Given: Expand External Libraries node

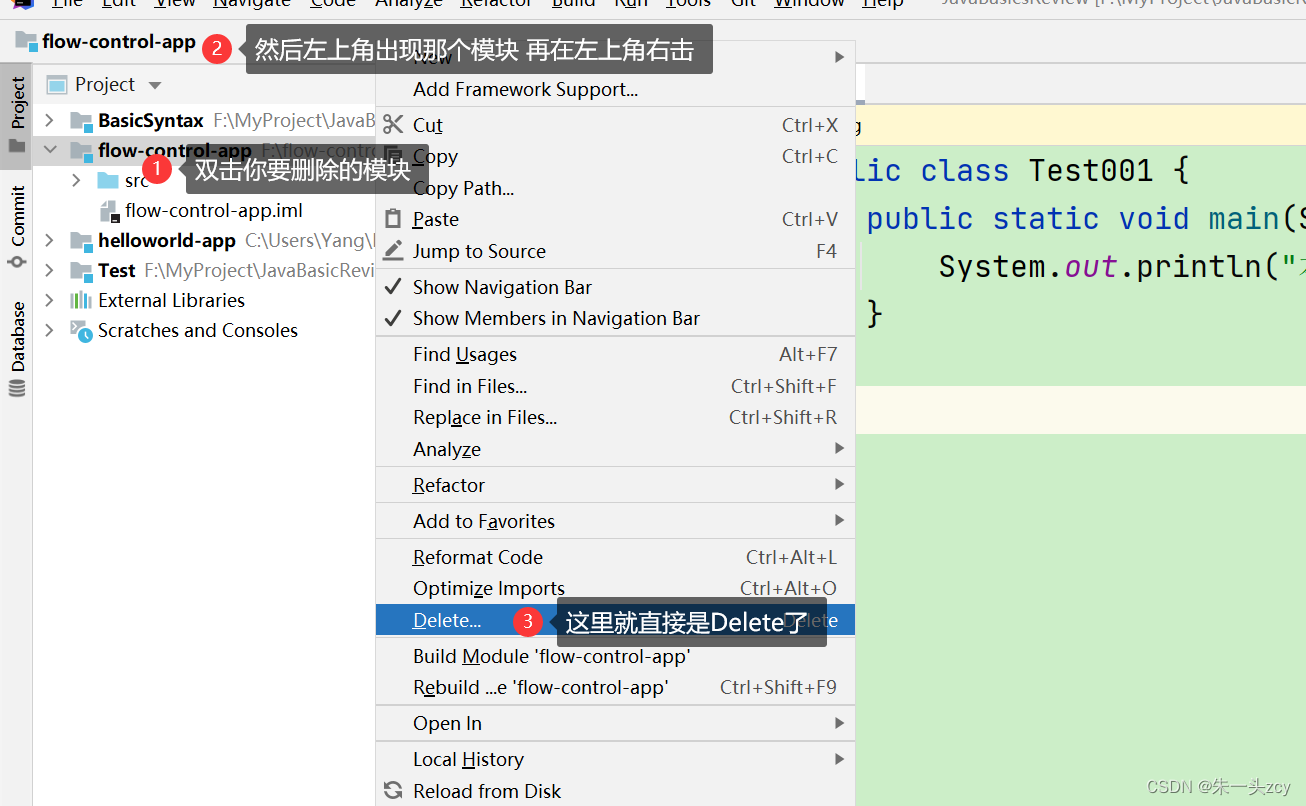Looking at the screenshot, I should [49, 300].
